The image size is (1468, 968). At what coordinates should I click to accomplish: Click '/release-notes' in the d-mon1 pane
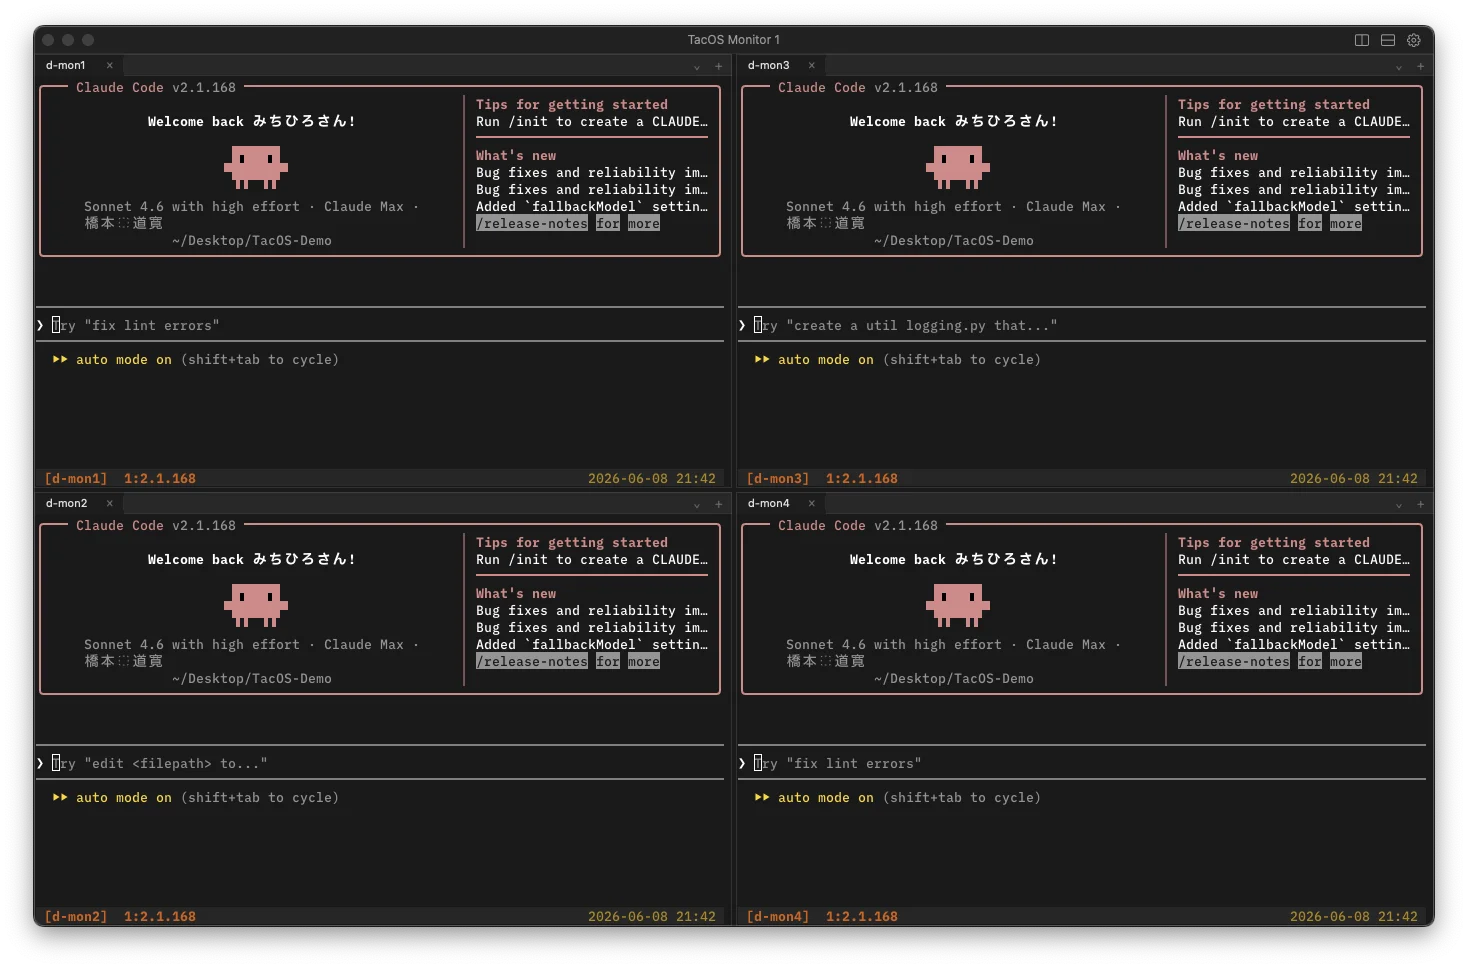(532, 224)
